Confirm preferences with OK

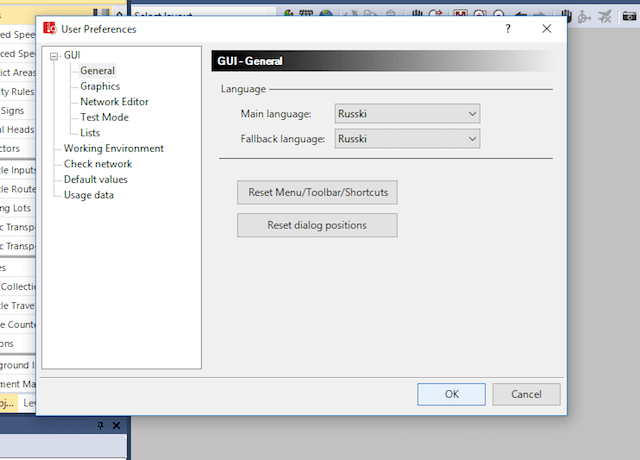[x=451, y=394]
